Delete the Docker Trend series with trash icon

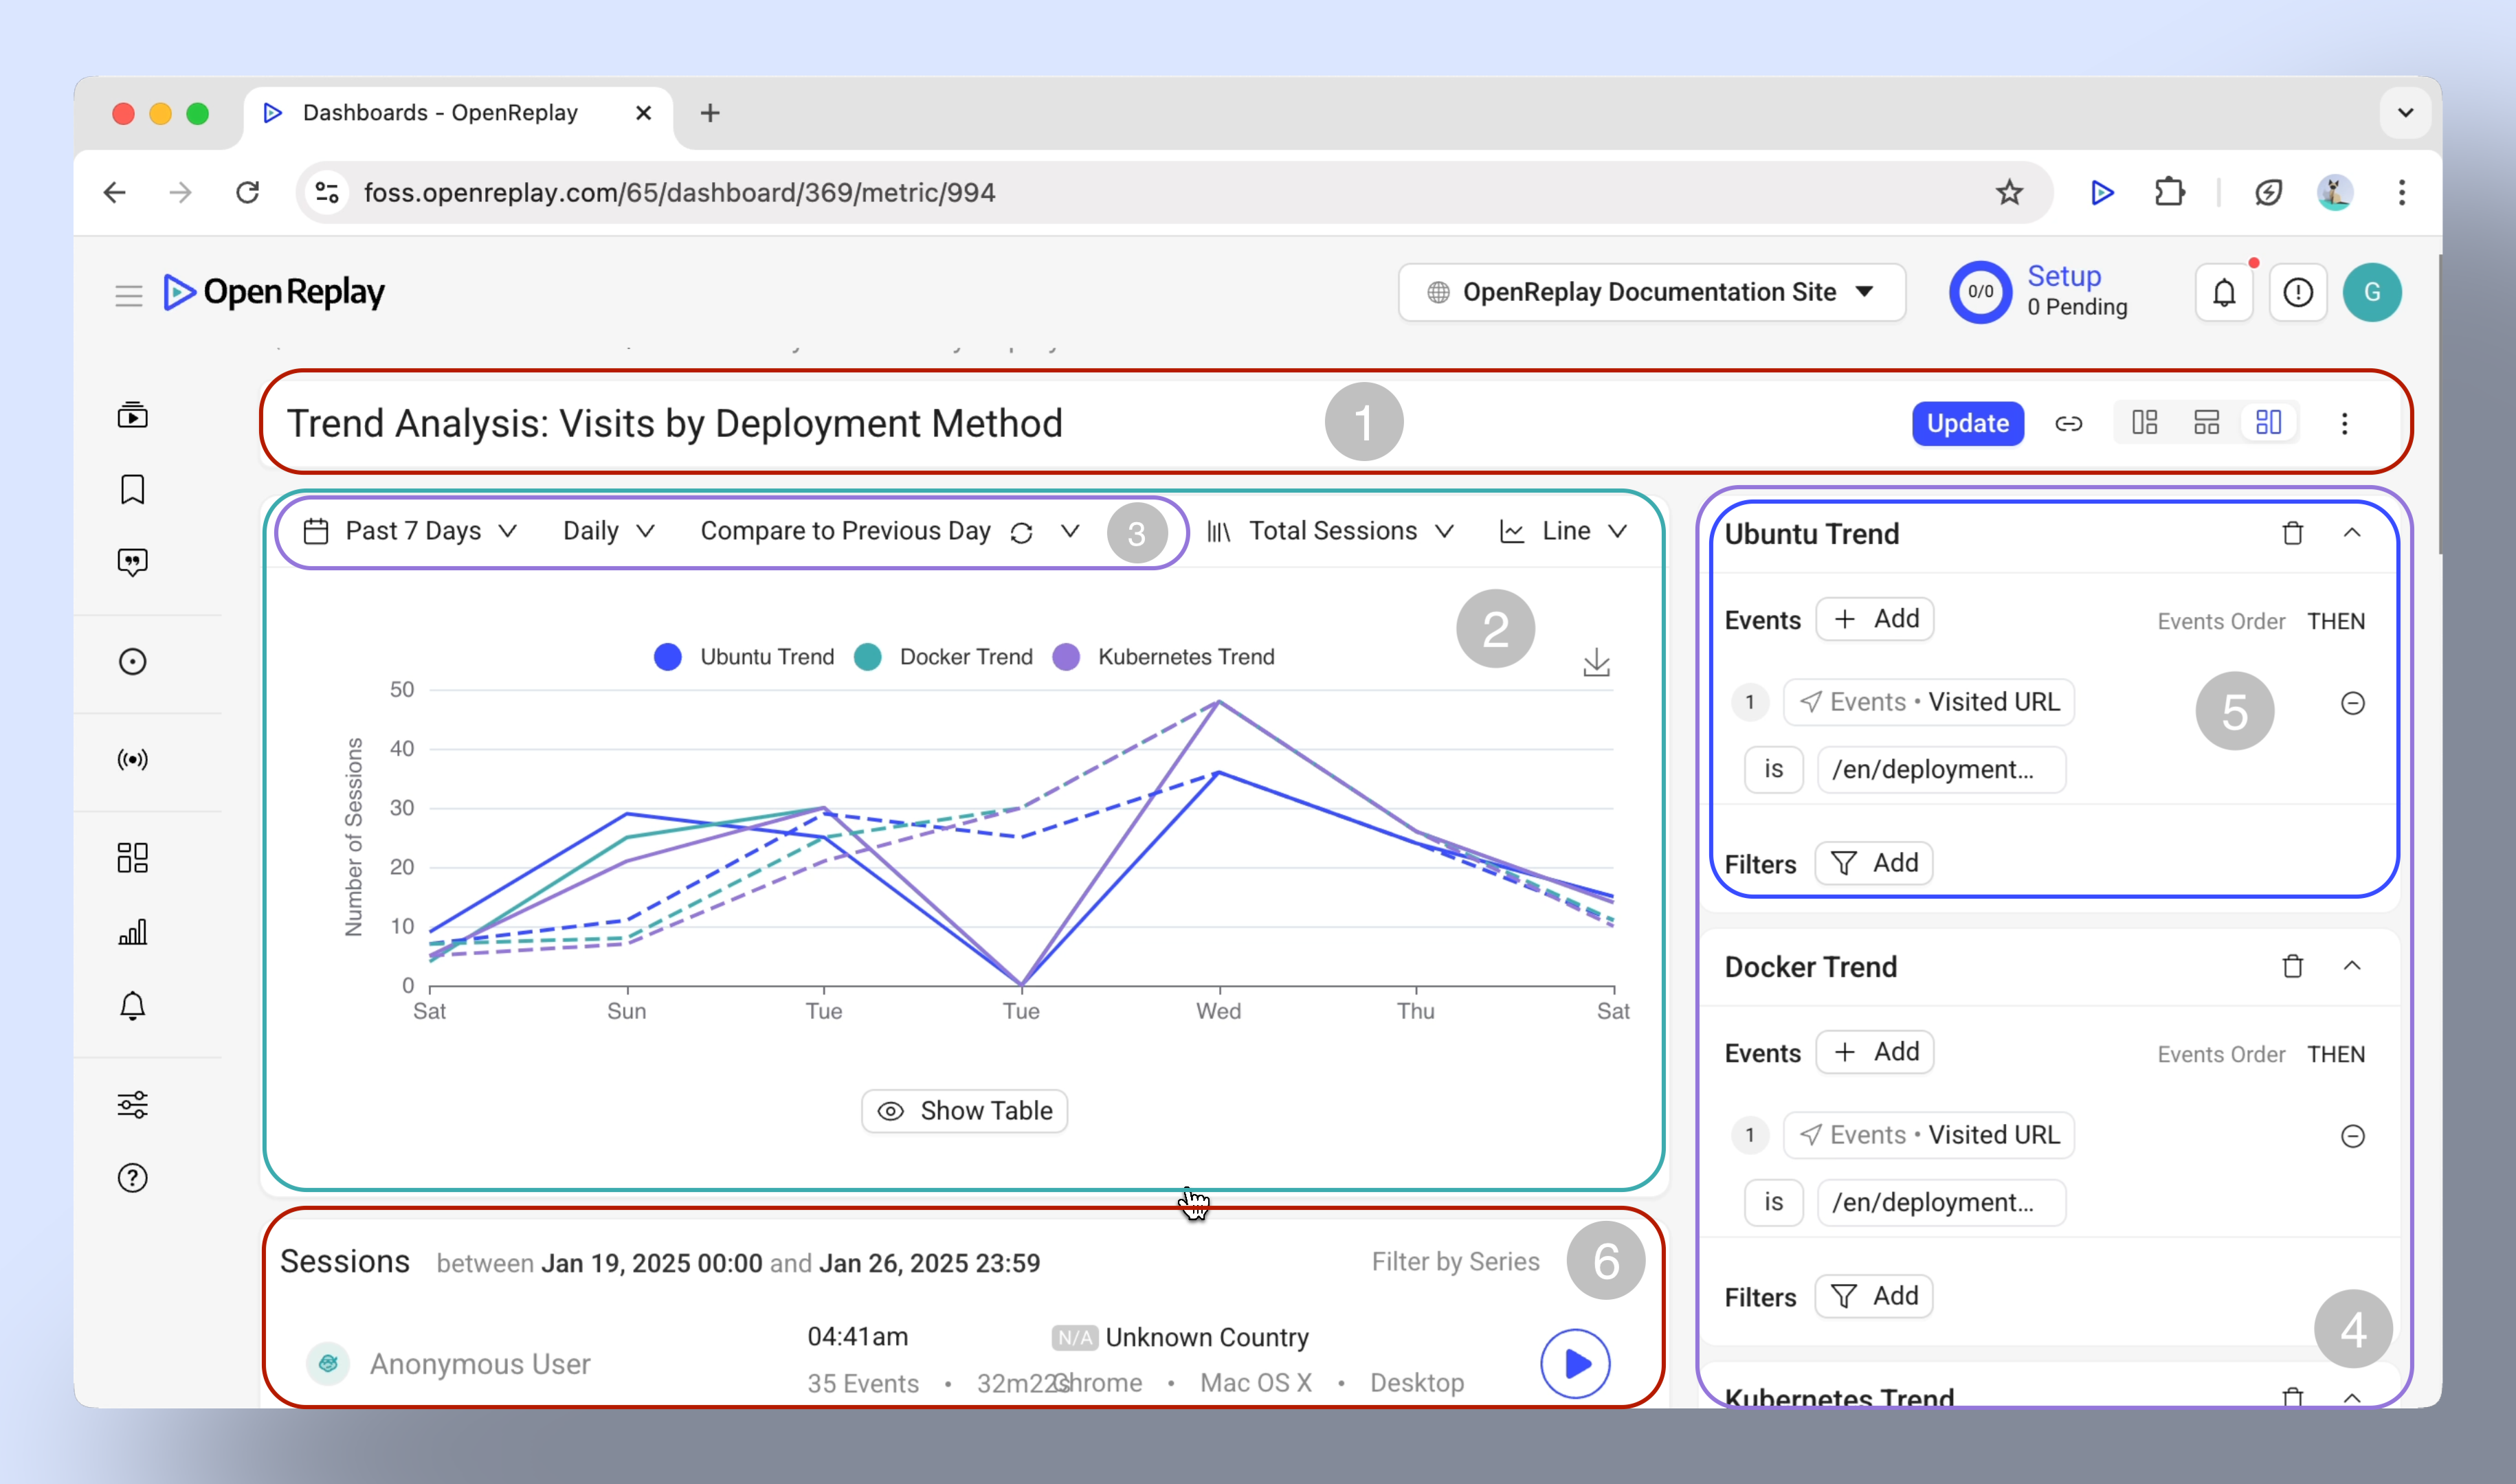tap(2292, 966)
